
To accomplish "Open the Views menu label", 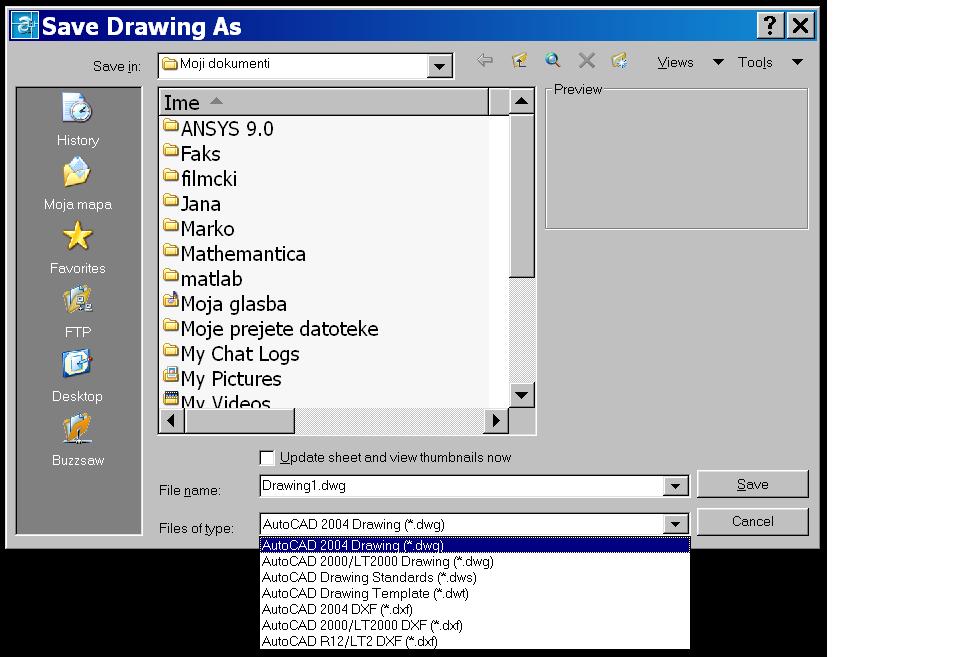I will (x=675, y=62).
